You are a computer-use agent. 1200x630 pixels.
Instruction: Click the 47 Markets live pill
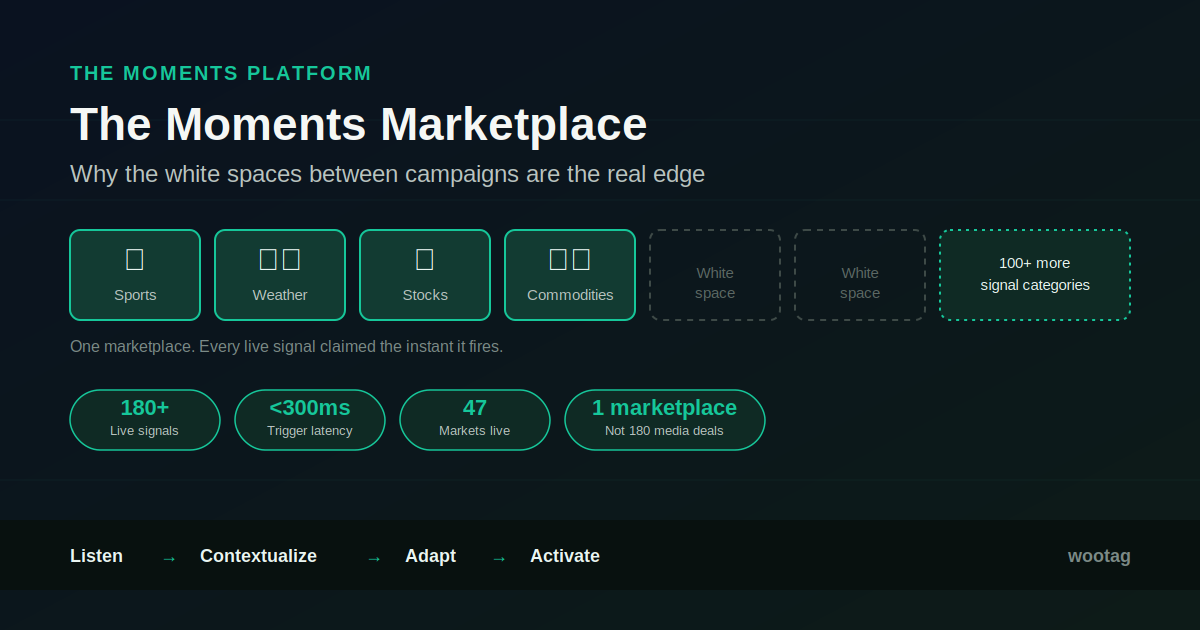475,420
